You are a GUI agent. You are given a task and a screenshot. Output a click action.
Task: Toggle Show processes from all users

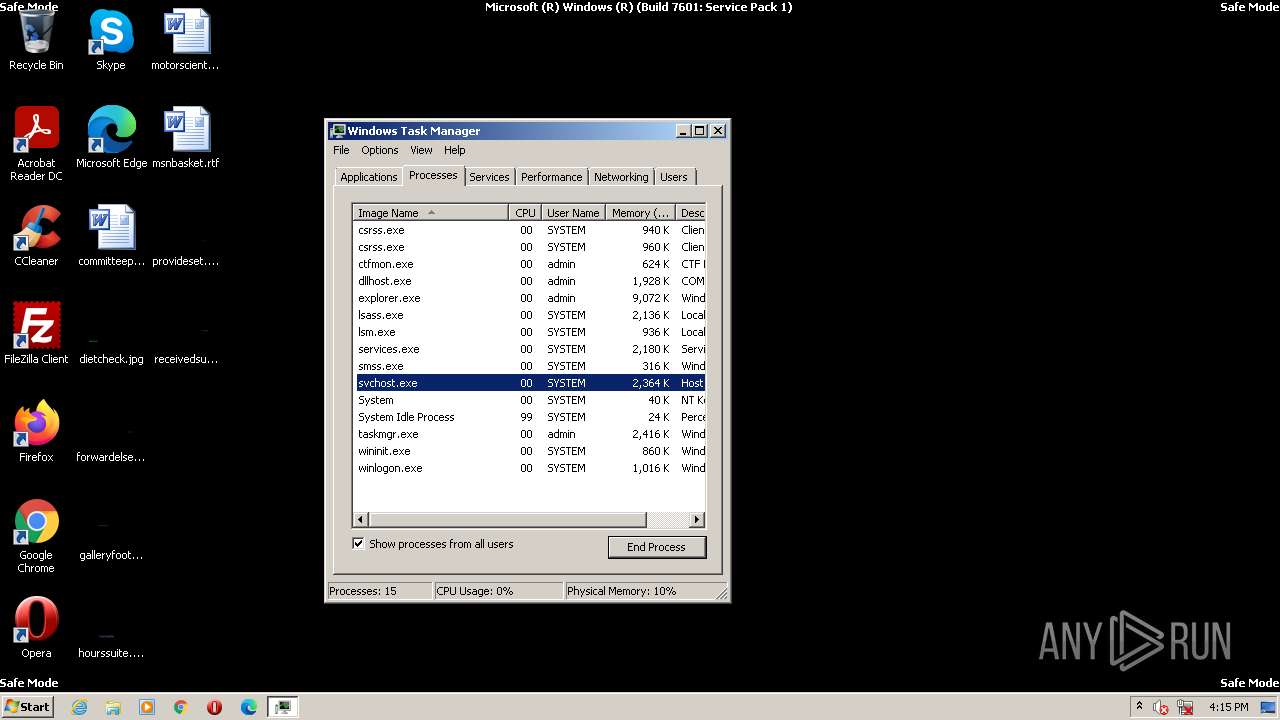pos(358,544)
